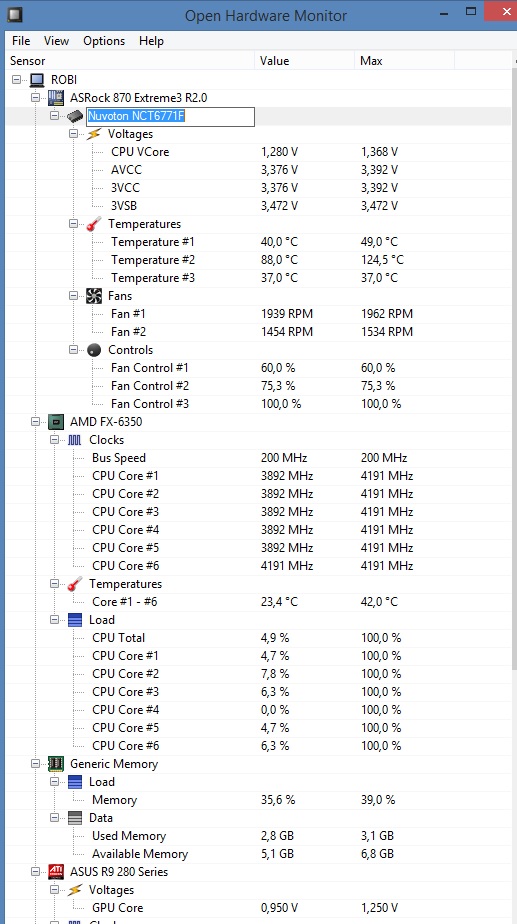Click the Value column header
Viewport: 517px width, 924px height.
[x=305, y=61]
